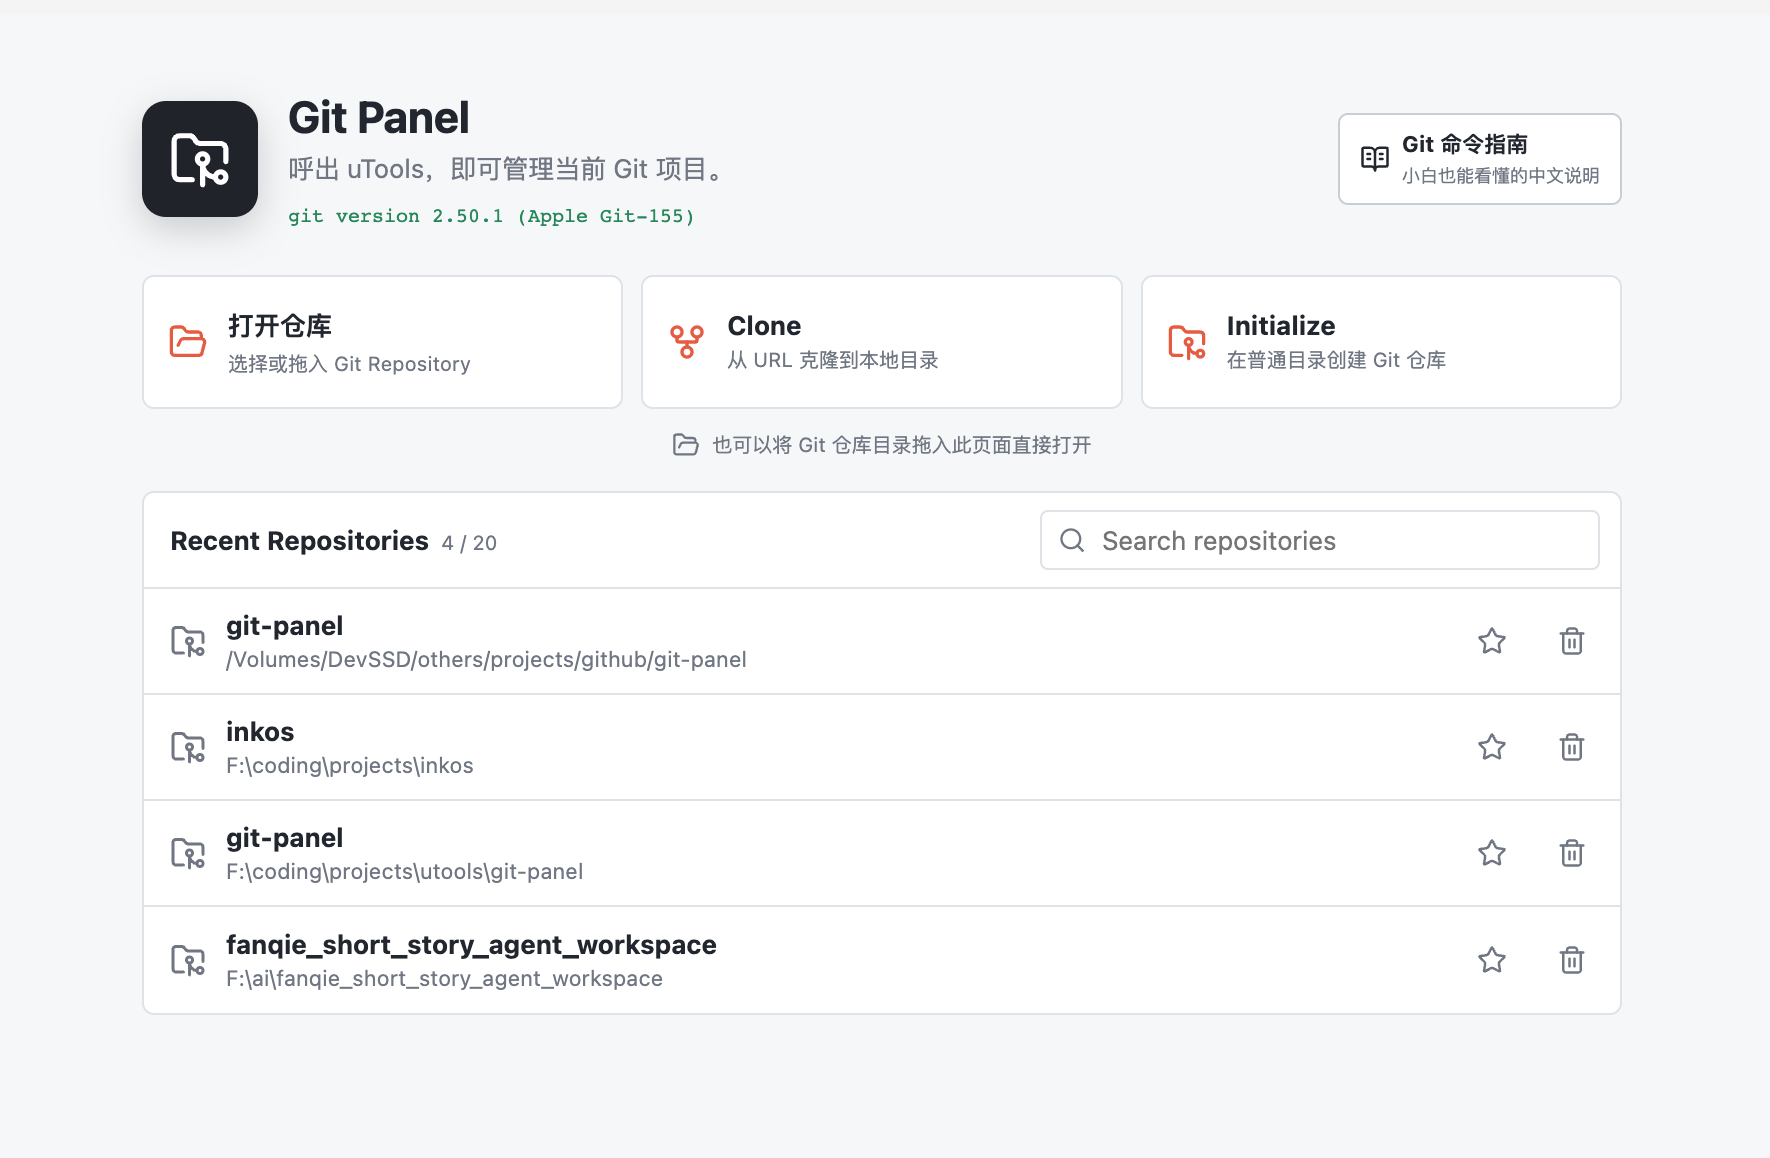
Task: Open a repository via 打开仓库 card
Action: (x=382, y=342)
